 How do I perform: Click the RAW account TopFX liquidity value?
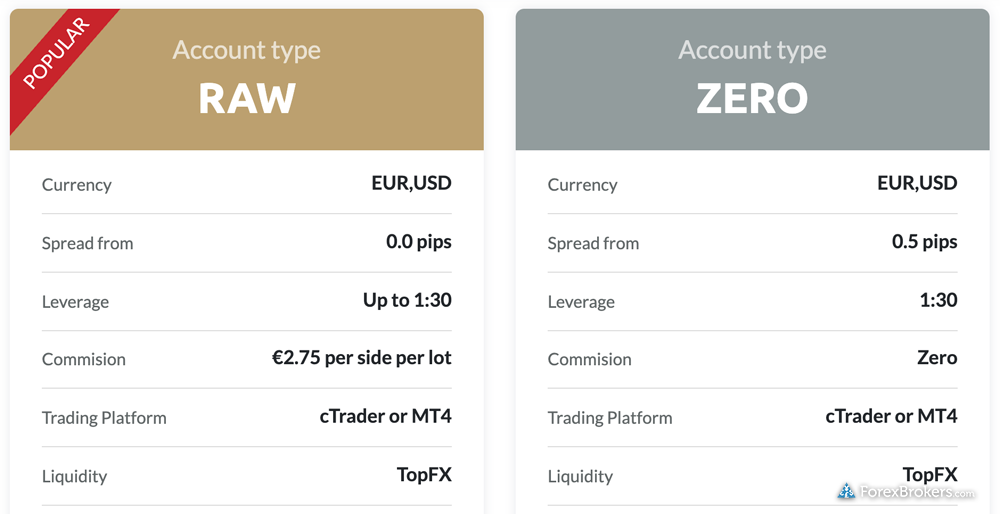pyautogui.click(x=424, y=475)
